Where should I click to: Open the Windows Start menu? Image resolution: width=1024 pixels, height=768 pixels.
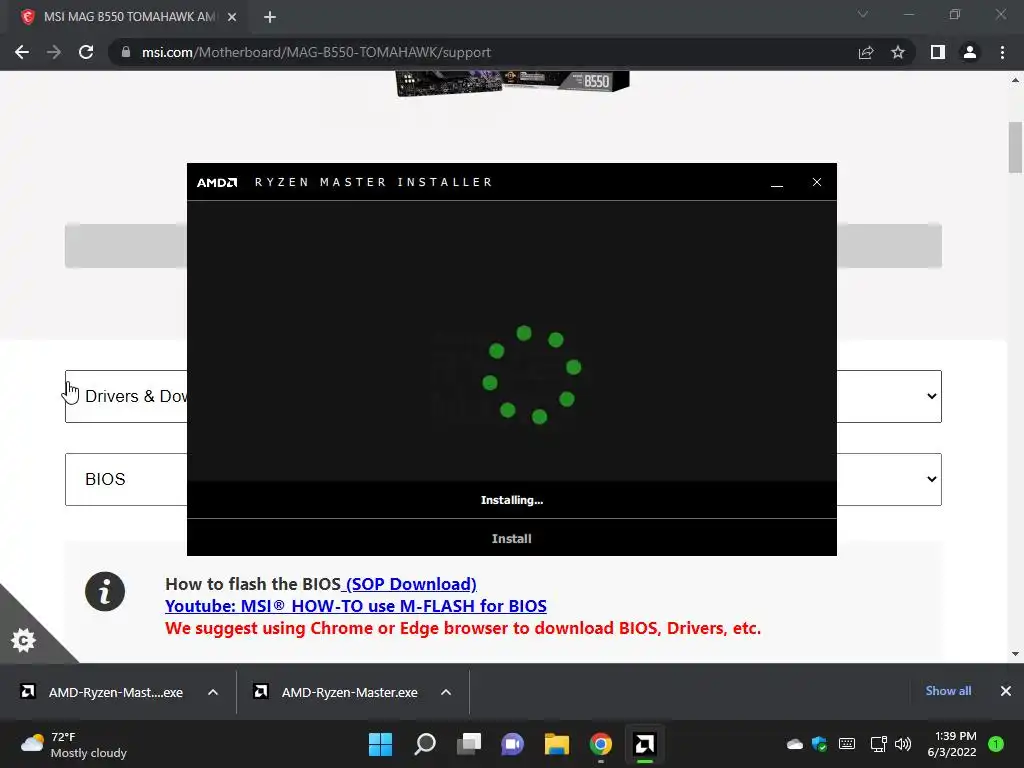coord(380,744)
